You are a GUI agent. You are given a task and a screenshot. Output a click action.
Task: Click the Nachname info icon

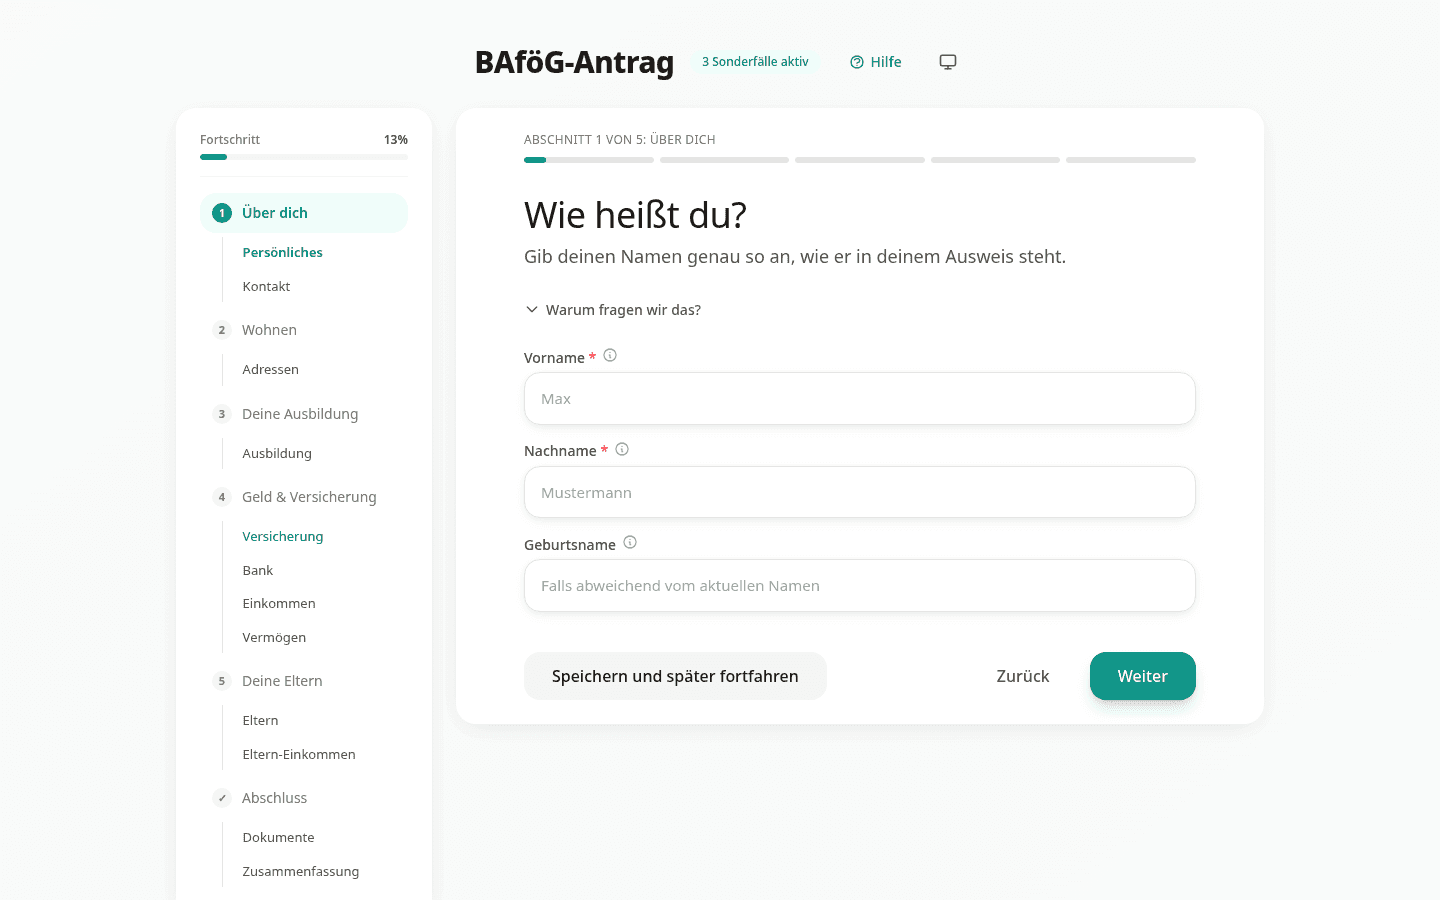click(622, 449)
